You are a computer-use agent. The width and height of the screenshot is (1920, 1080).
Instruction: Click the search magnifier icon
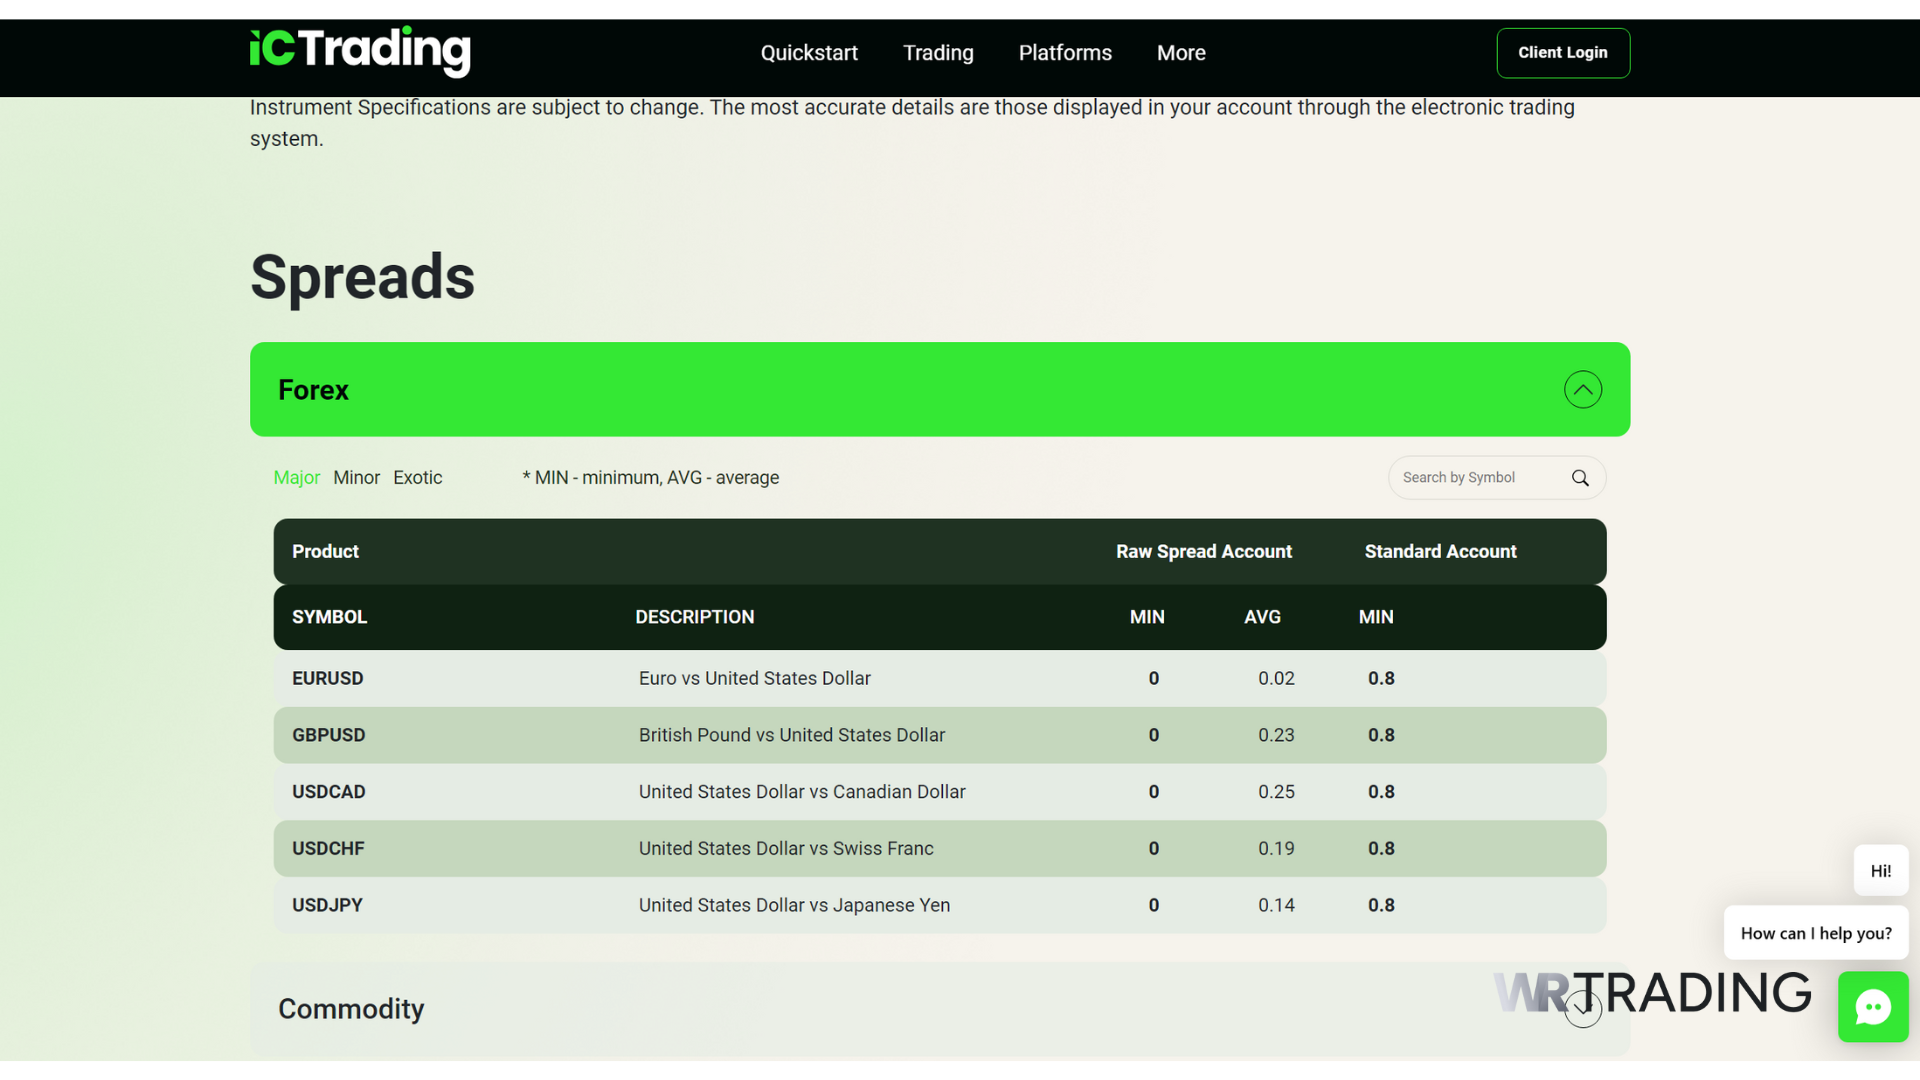(x=1580, y=478)
